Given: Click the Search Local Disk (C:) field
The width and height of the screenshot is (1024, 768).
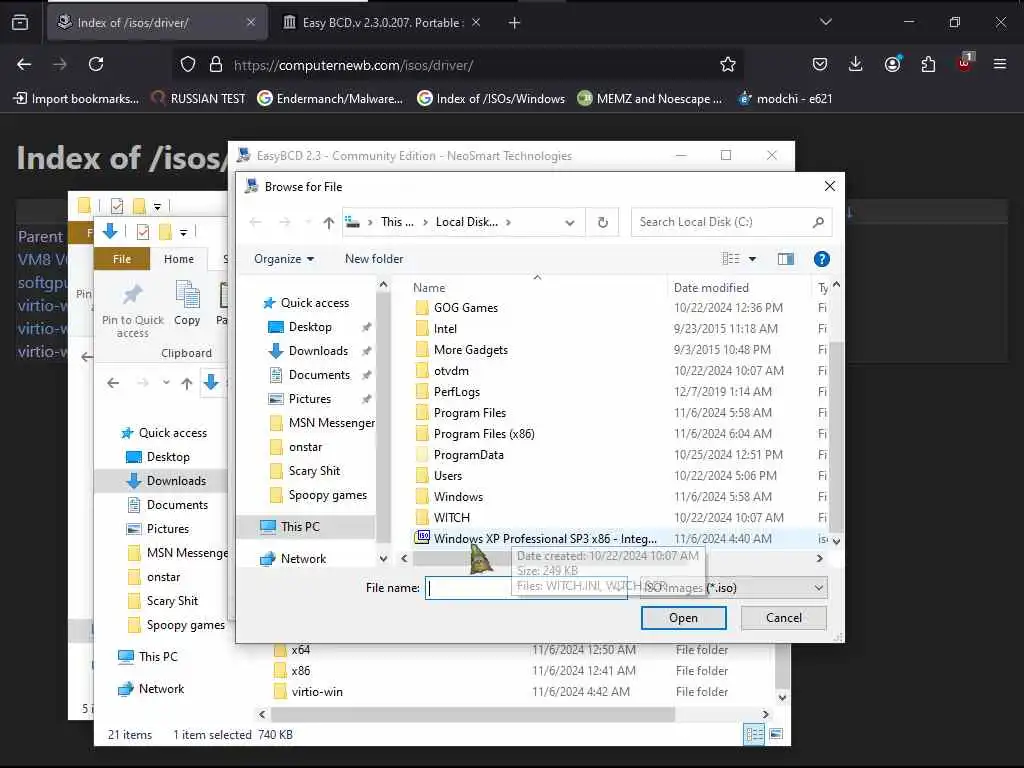Looking at the screenshot, I should pyautogui.click(x=732, y=222).
